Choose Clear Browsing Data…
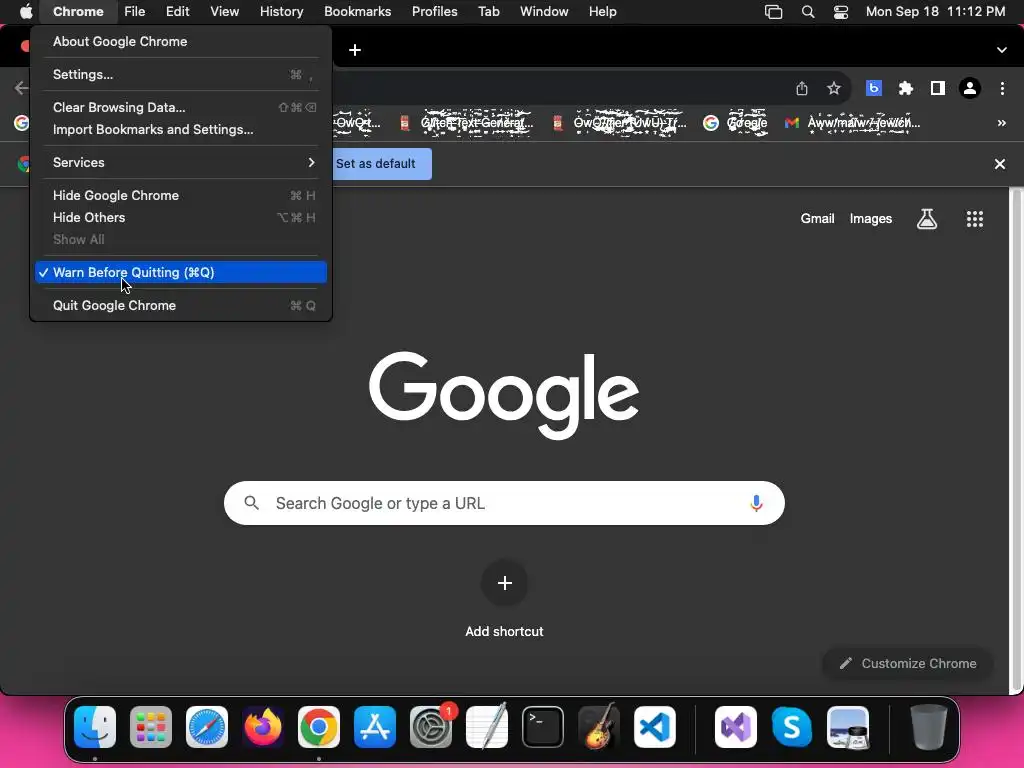This screenshot has height=768, width=1024. pos(181,107)
